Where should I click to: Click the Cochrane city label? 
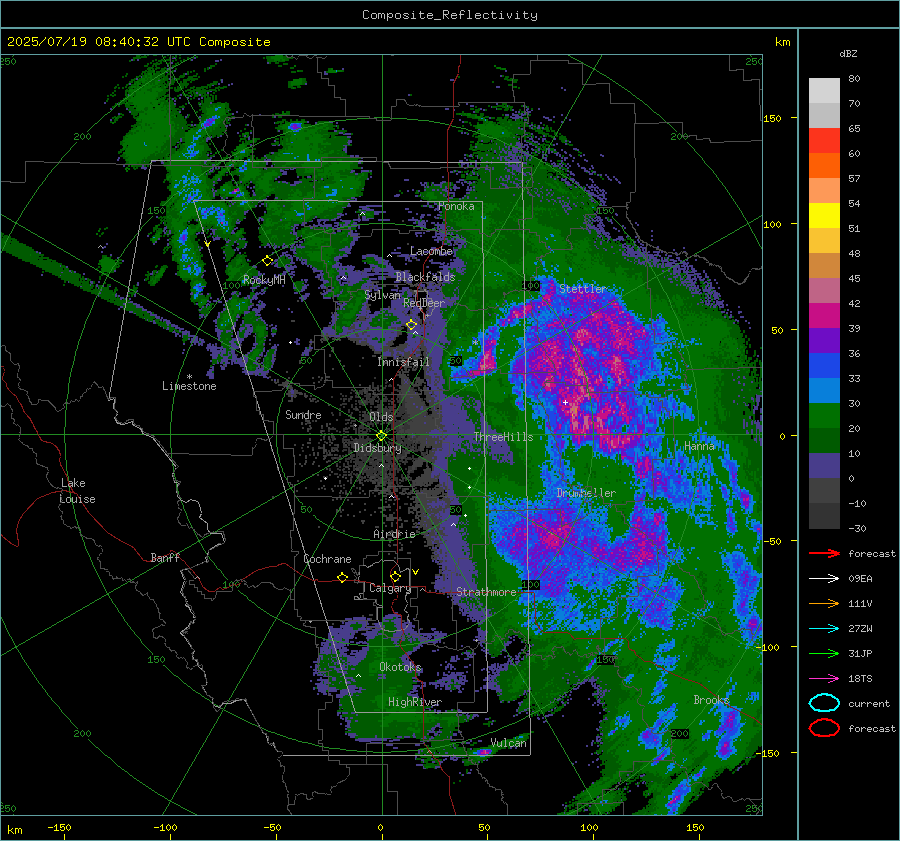(327, 559)
